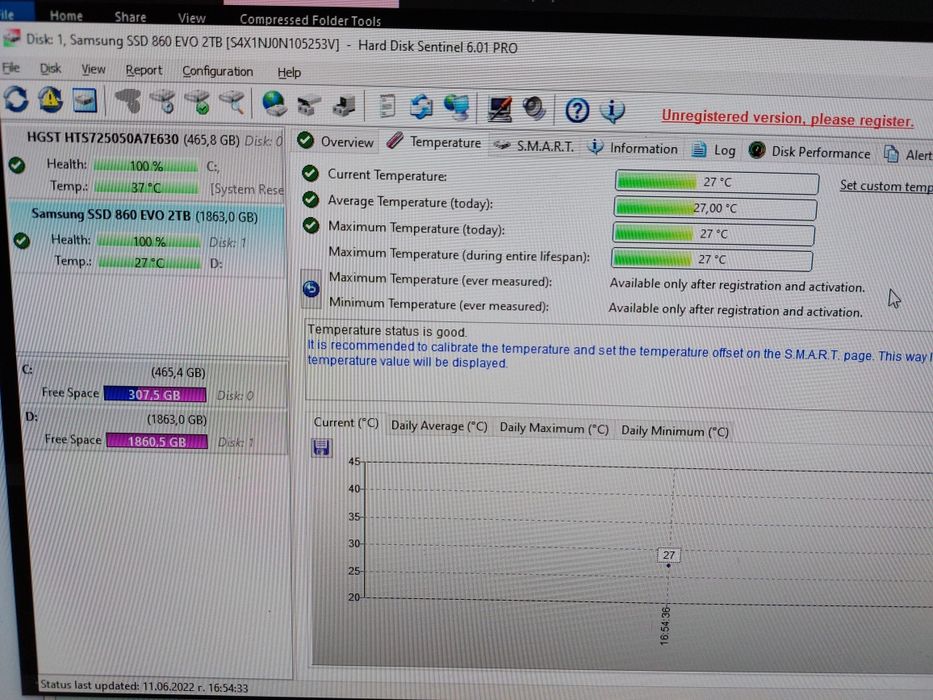Click the blue circular arrow icon beside Maximum Temperature

coord(311,289)
